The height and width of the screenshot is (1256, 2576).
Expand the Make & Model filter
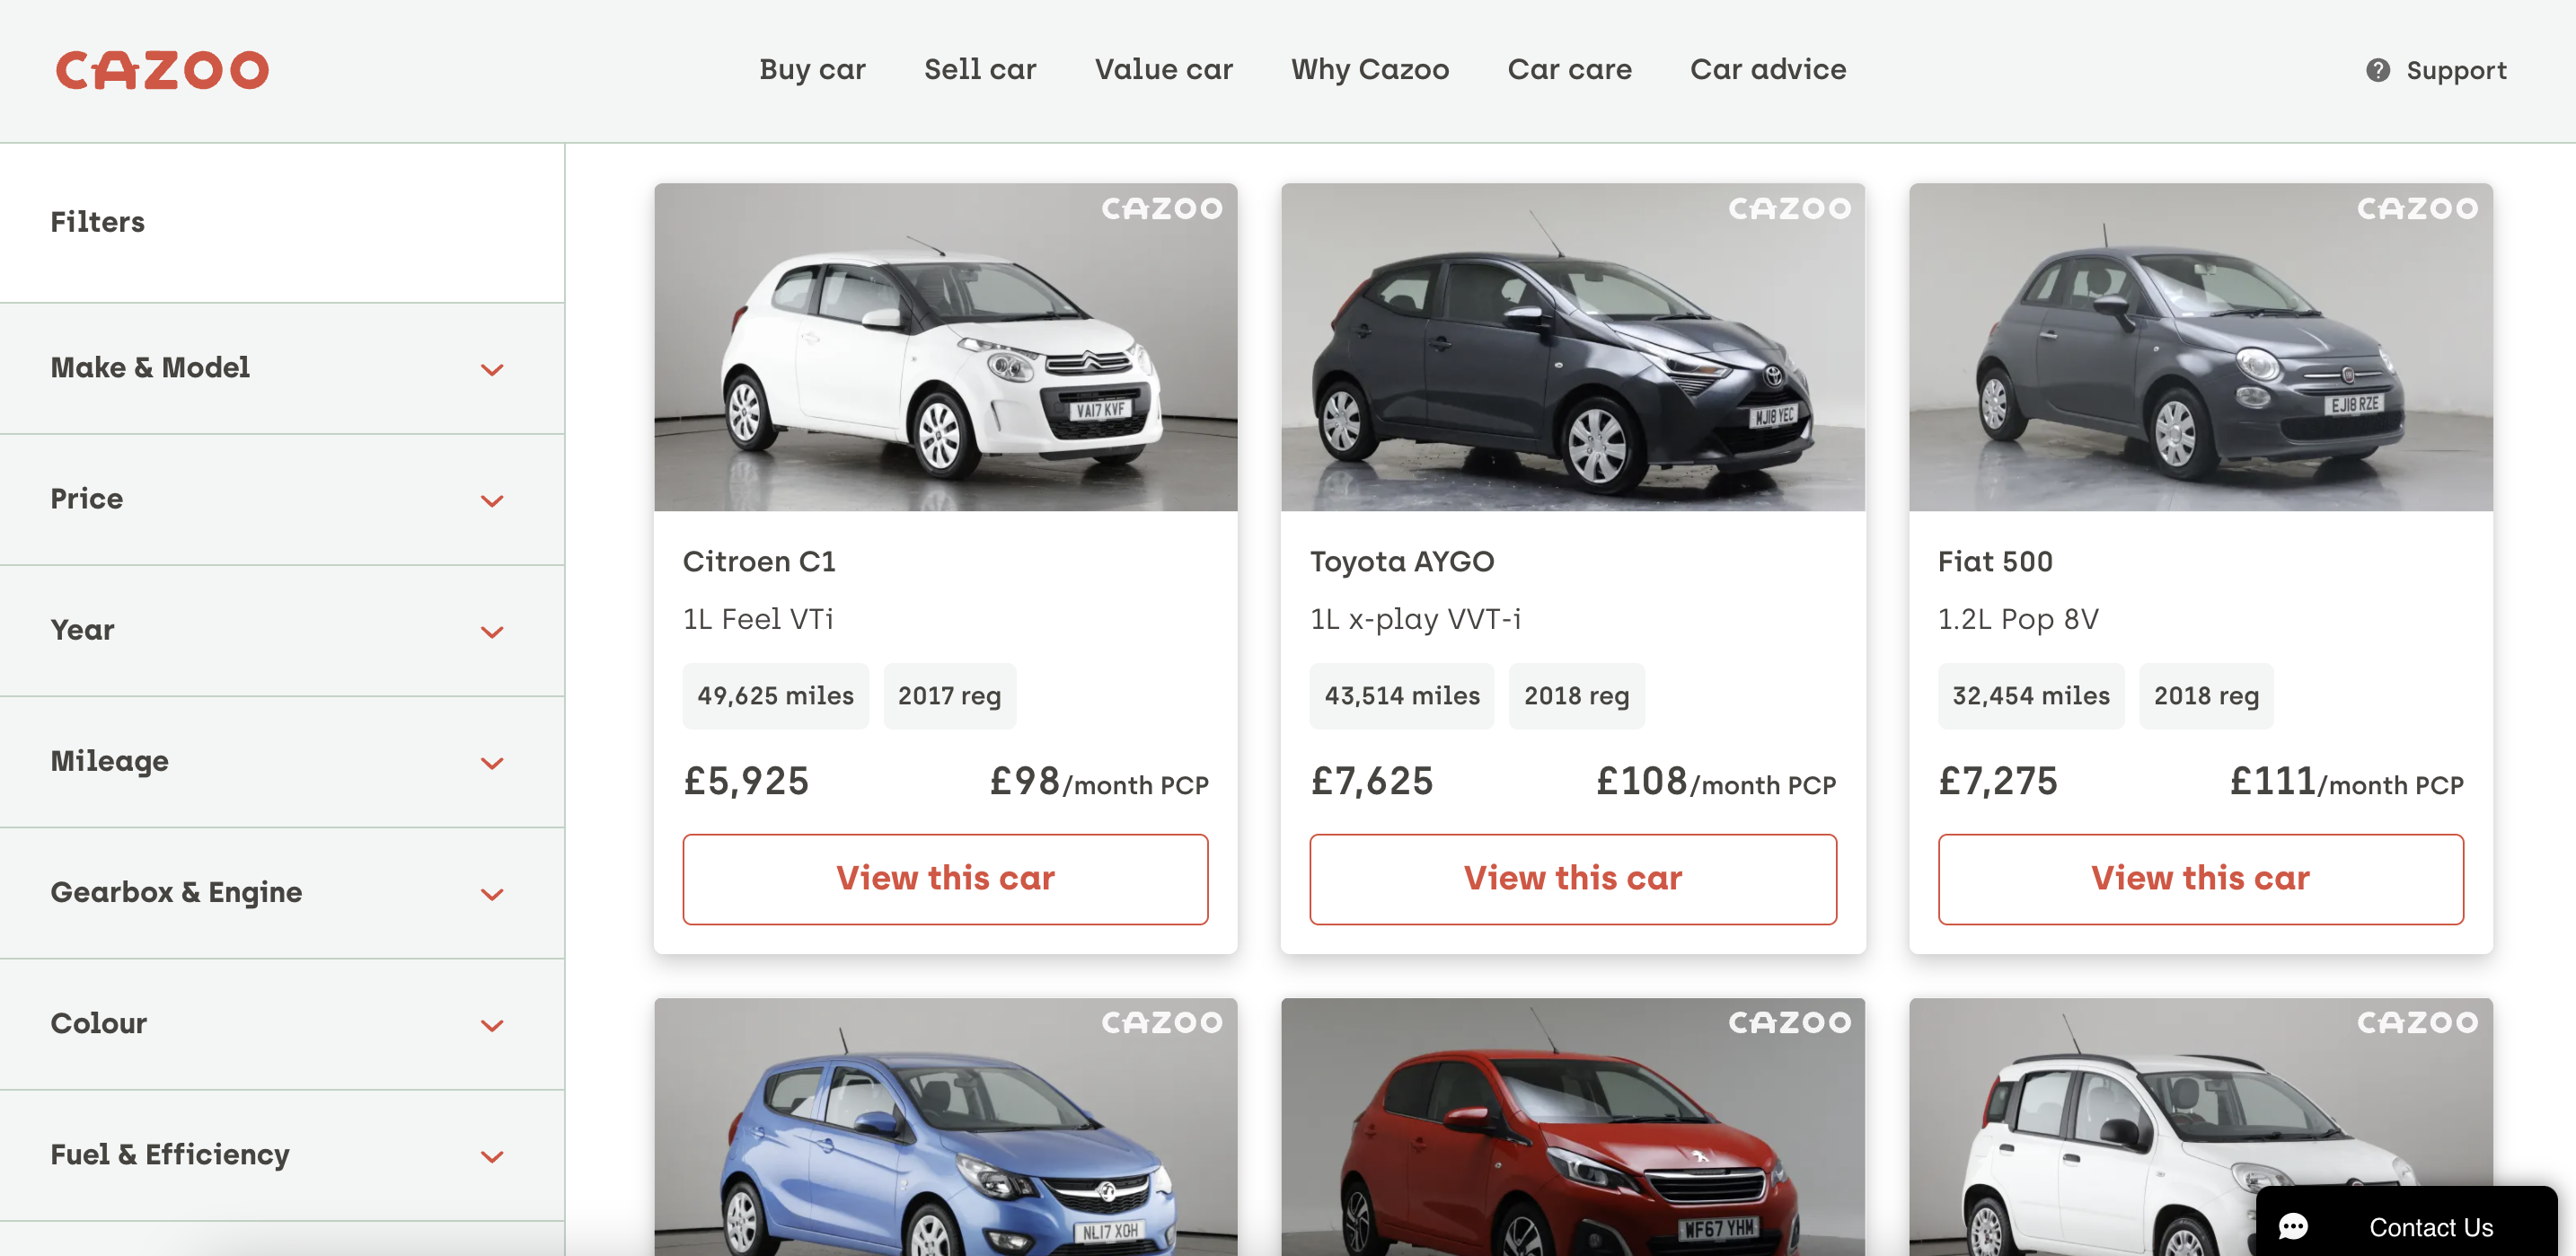pyautogui.click(x=282, y=368)
